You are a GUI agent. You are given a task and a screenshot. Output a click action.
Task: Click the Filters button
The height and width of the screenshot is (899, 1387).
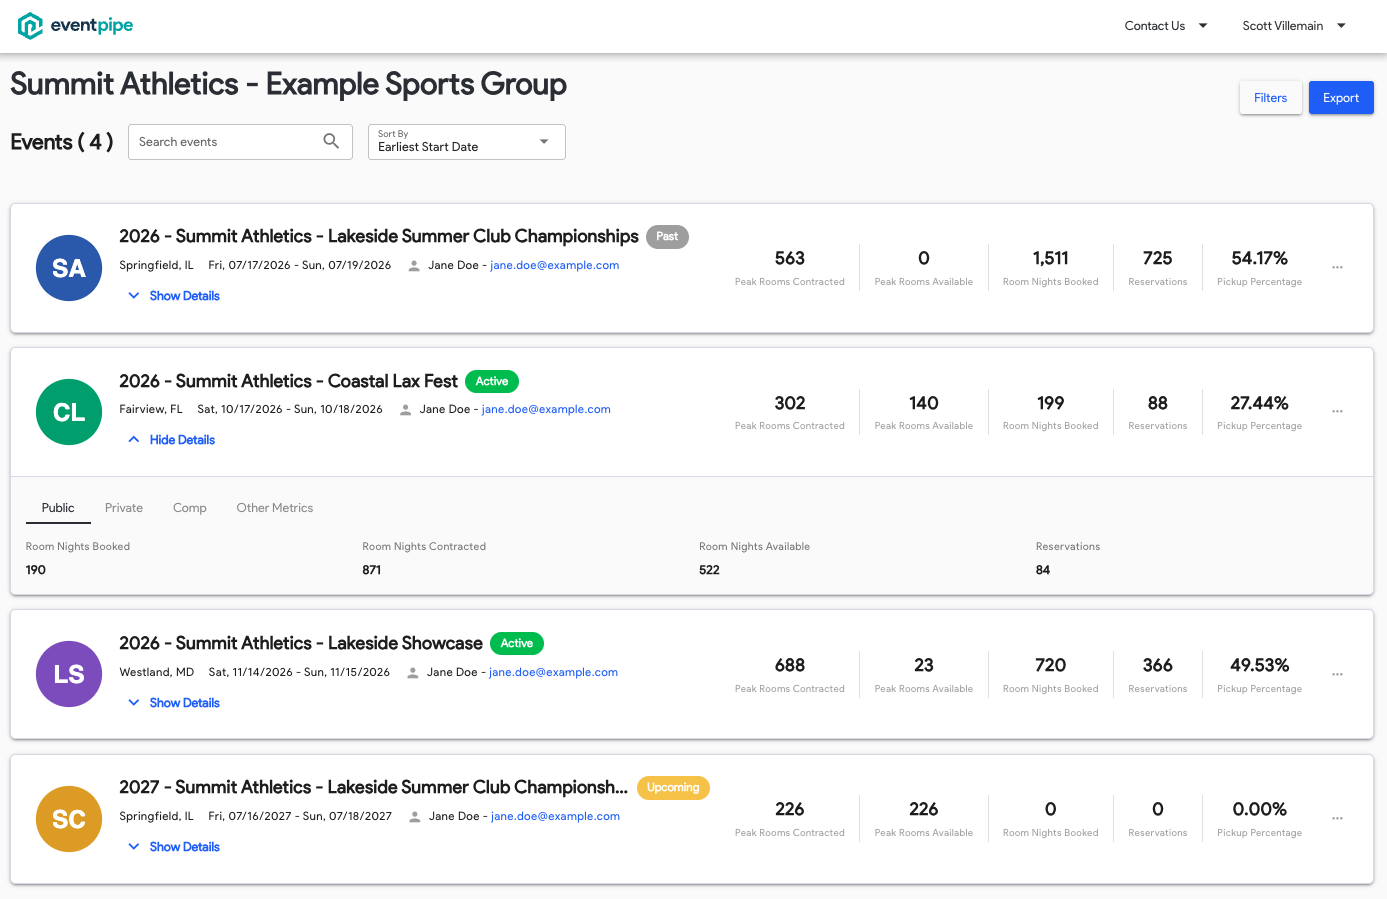coord(1271,98)
